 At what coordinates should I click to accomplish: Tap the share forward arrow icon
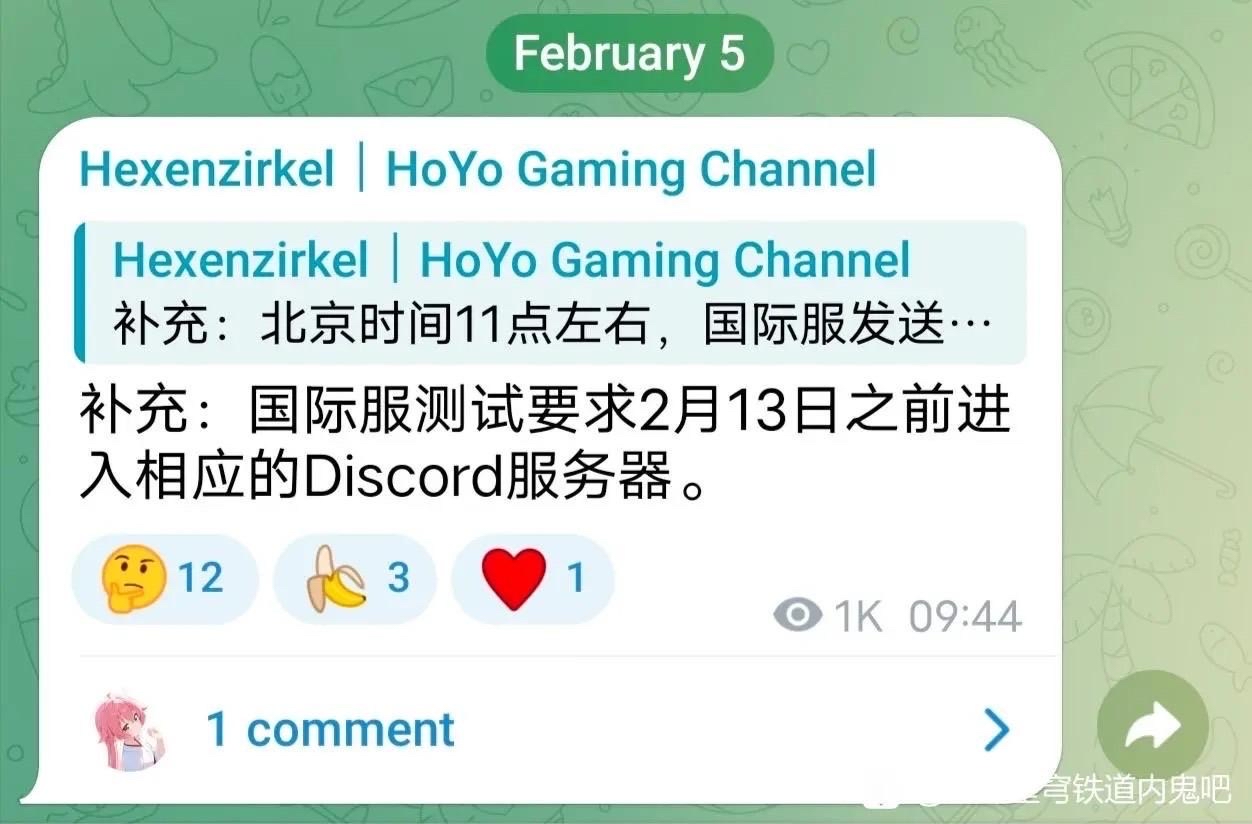pyautogui.click(x=1153, y=726)
